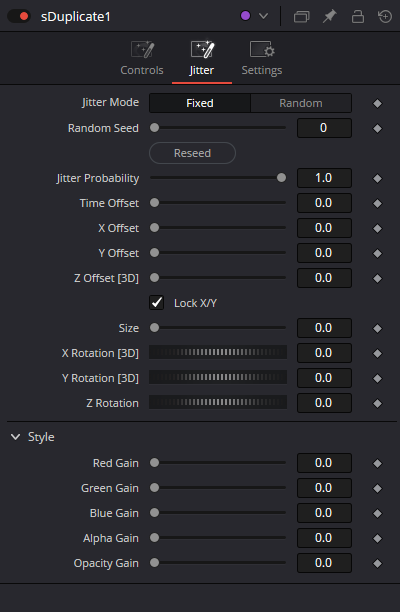Viewport: 400px width, 612px height.
Task: Click the Y Offset slider handle
Action: (x=155, y=253)
